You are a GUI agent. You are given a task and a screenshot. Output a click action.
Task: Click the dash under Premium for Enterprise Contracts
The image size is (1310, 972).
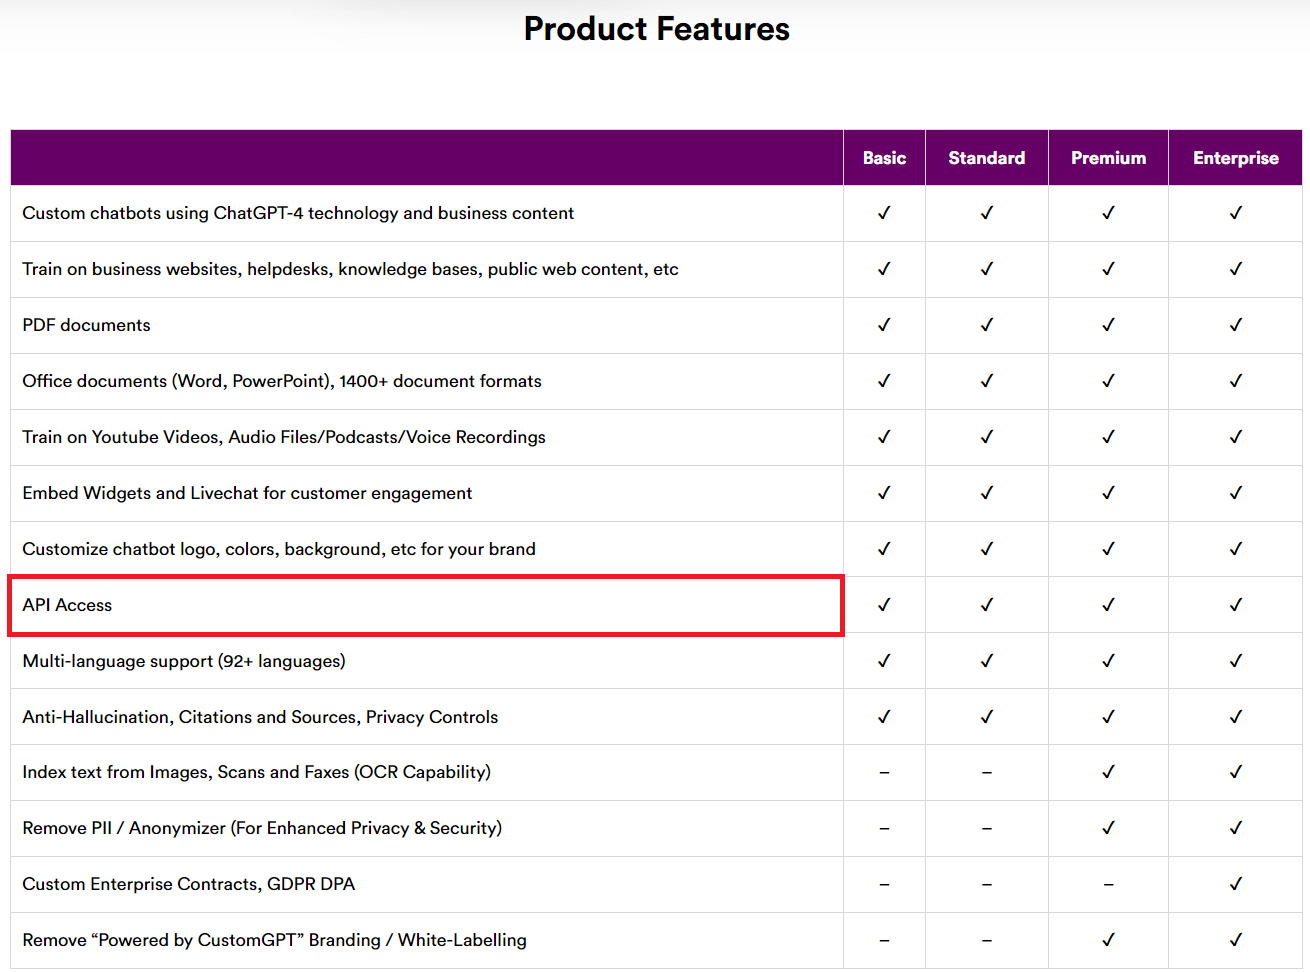pos(1108,884)
